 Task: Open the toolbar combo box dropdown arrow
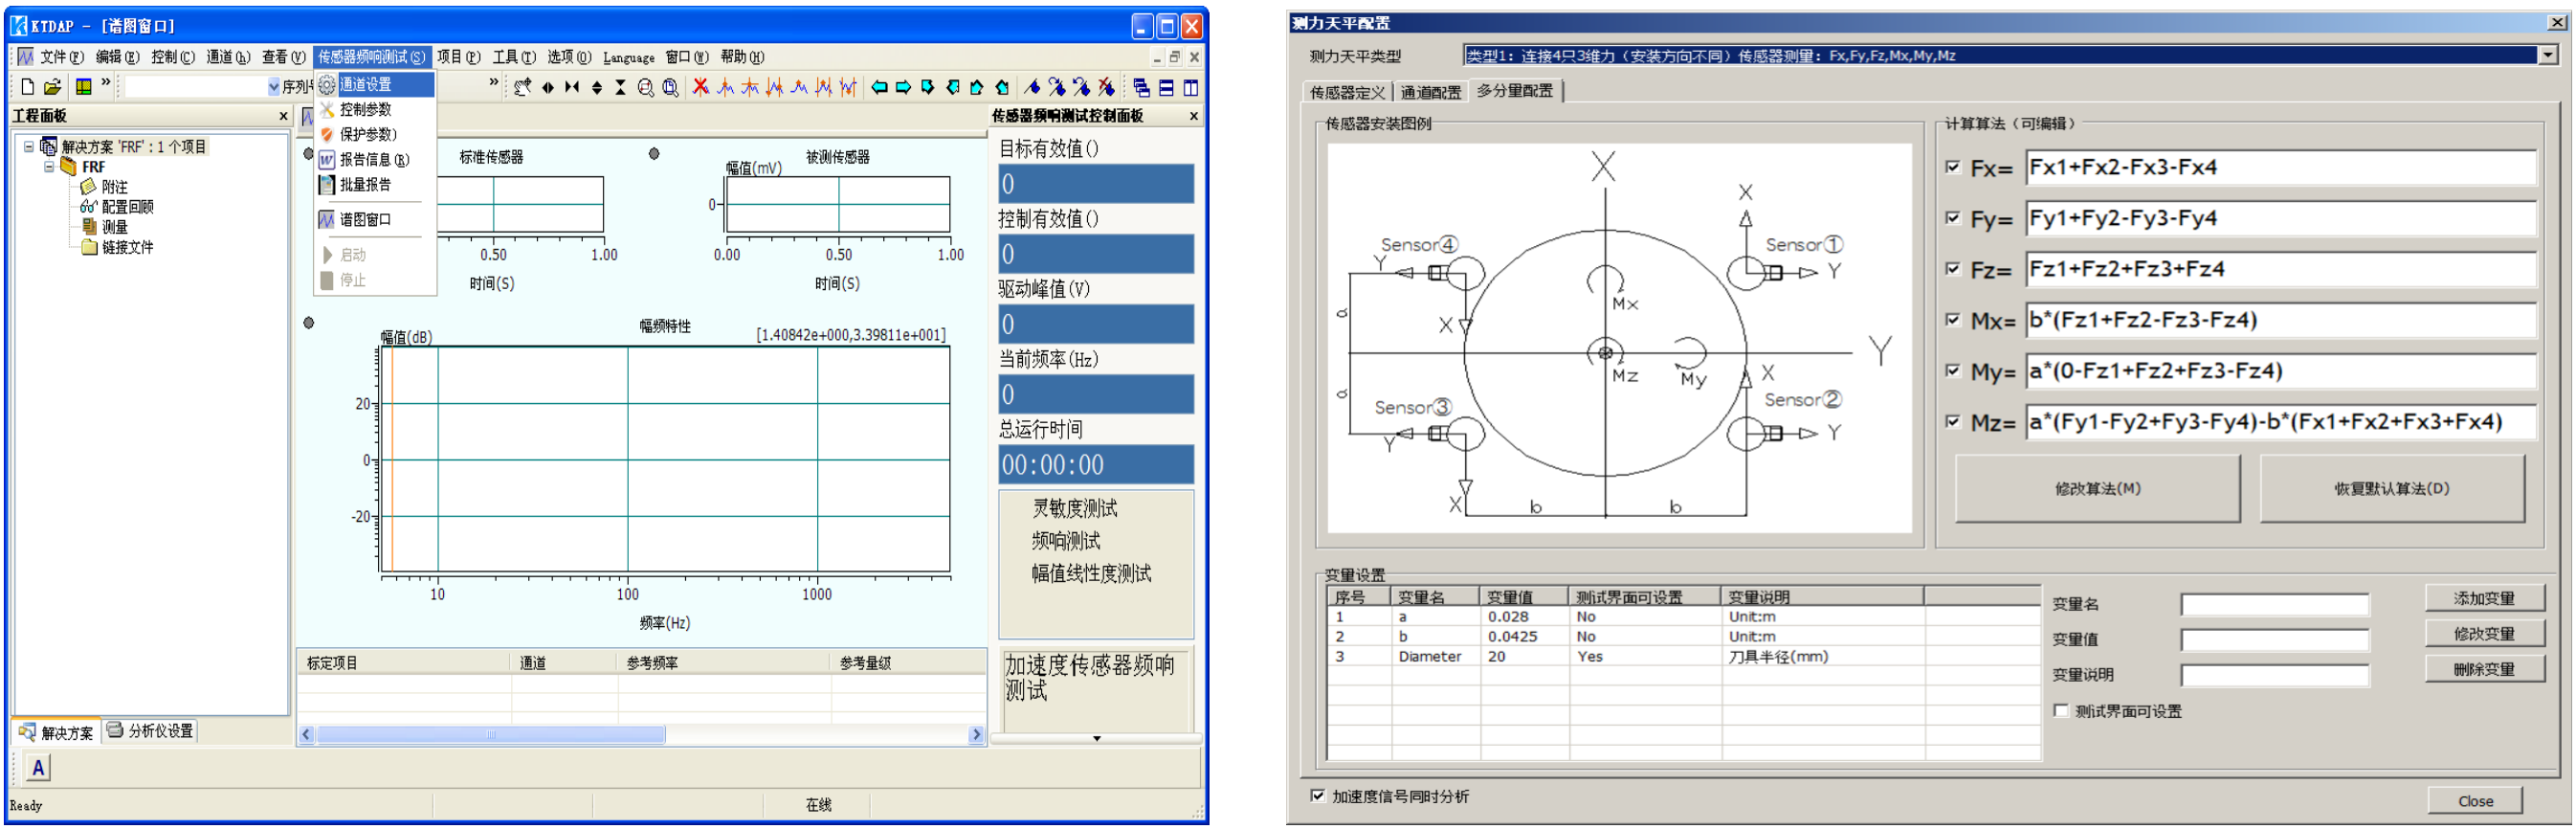click(273, 87)
